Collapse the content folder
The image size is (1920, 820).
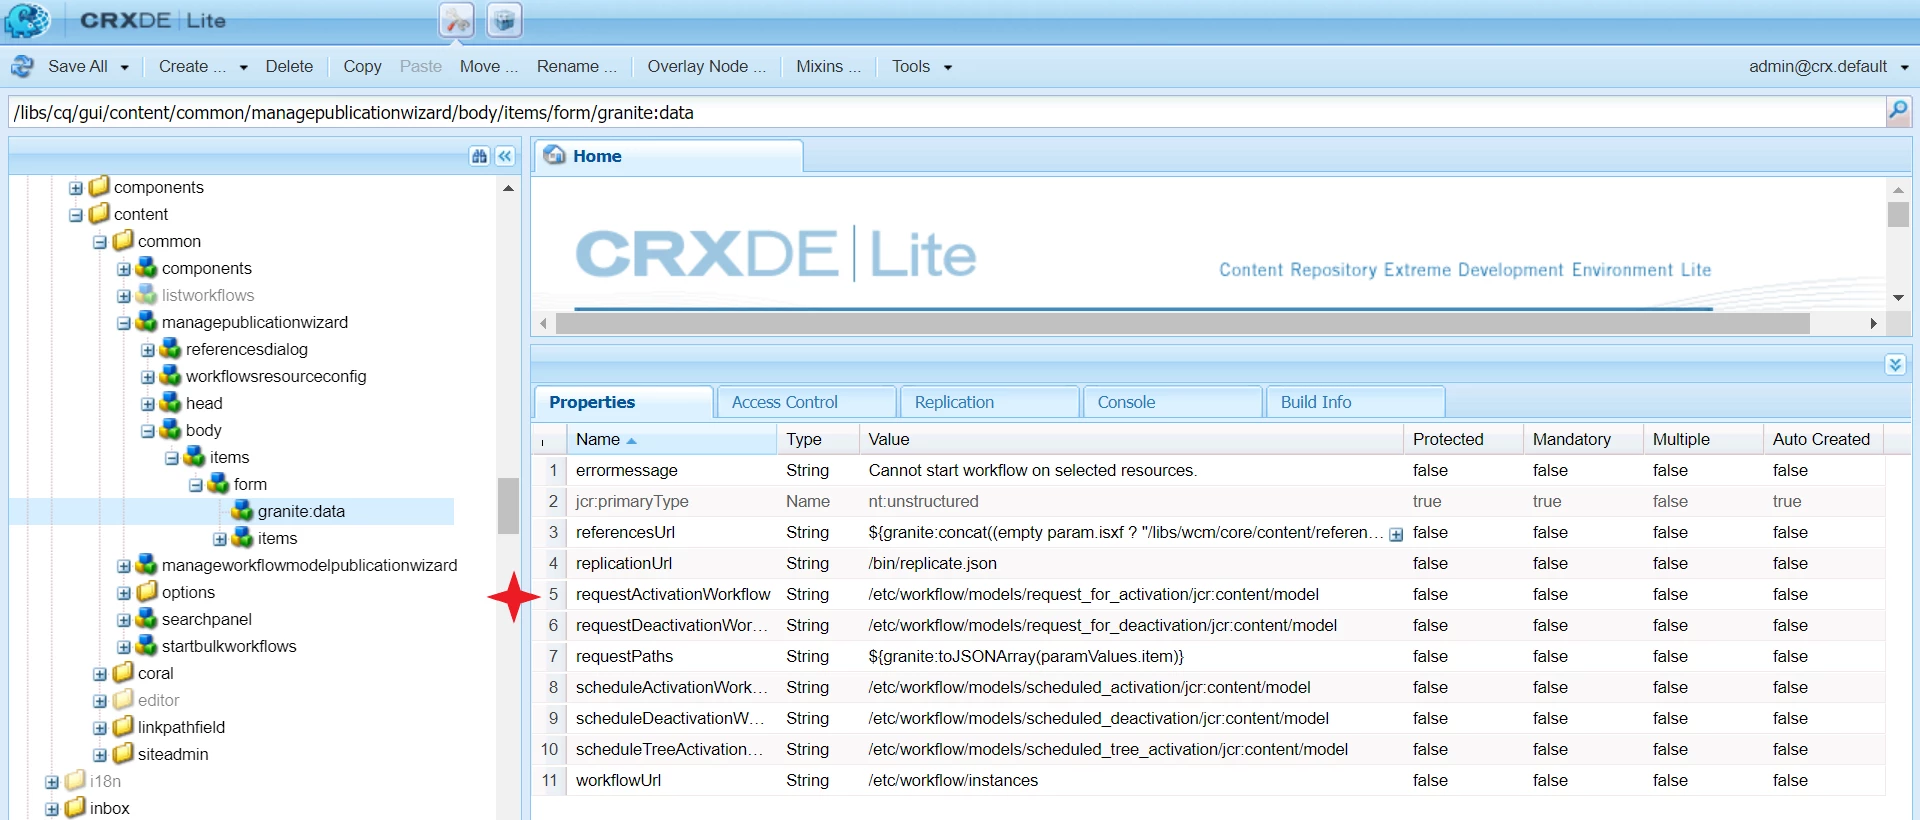76,215
